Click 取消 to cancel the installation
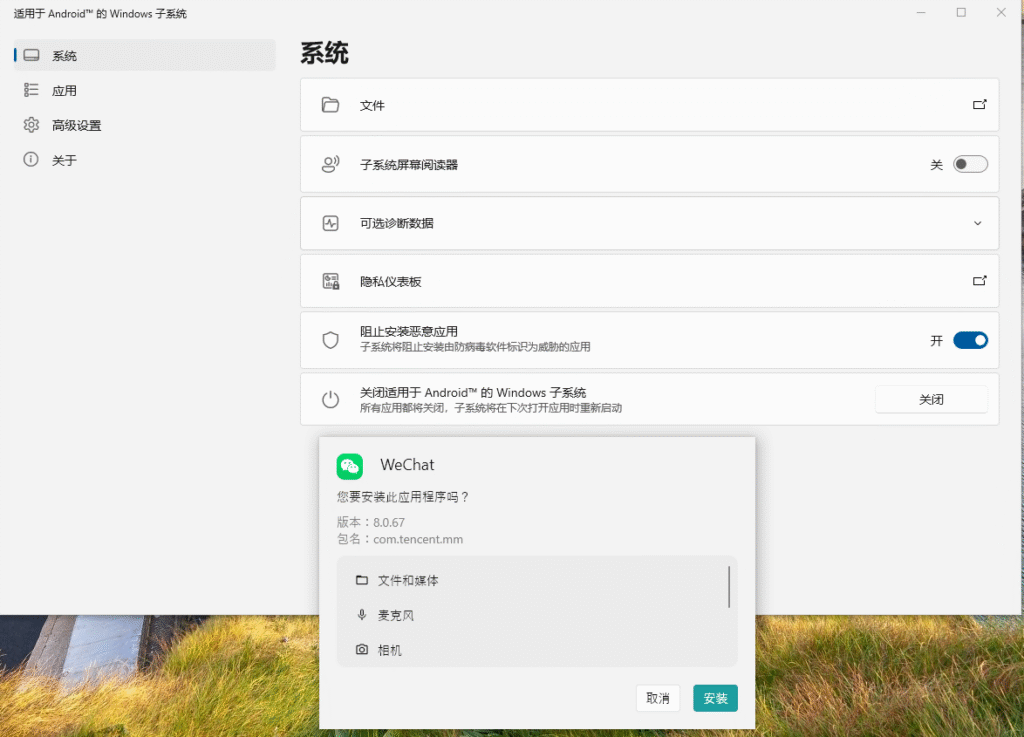The width and height of the screenshot is (1024, 737). click(658, 698)
